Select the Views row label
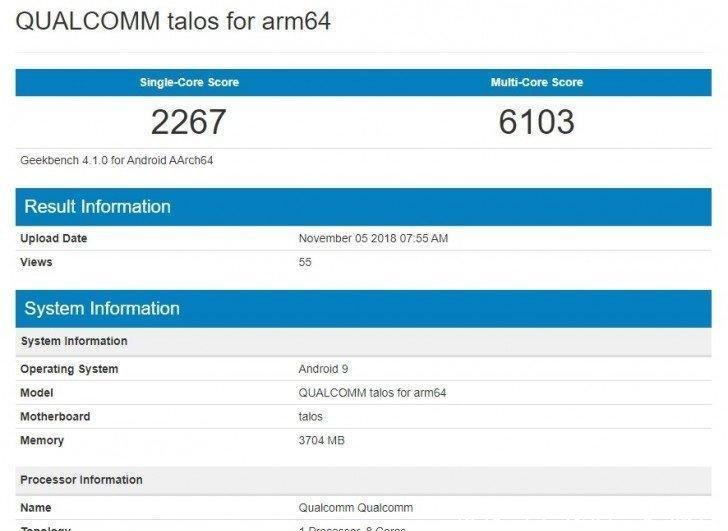This screenshot has width=728, height=531. click(36, 262)
